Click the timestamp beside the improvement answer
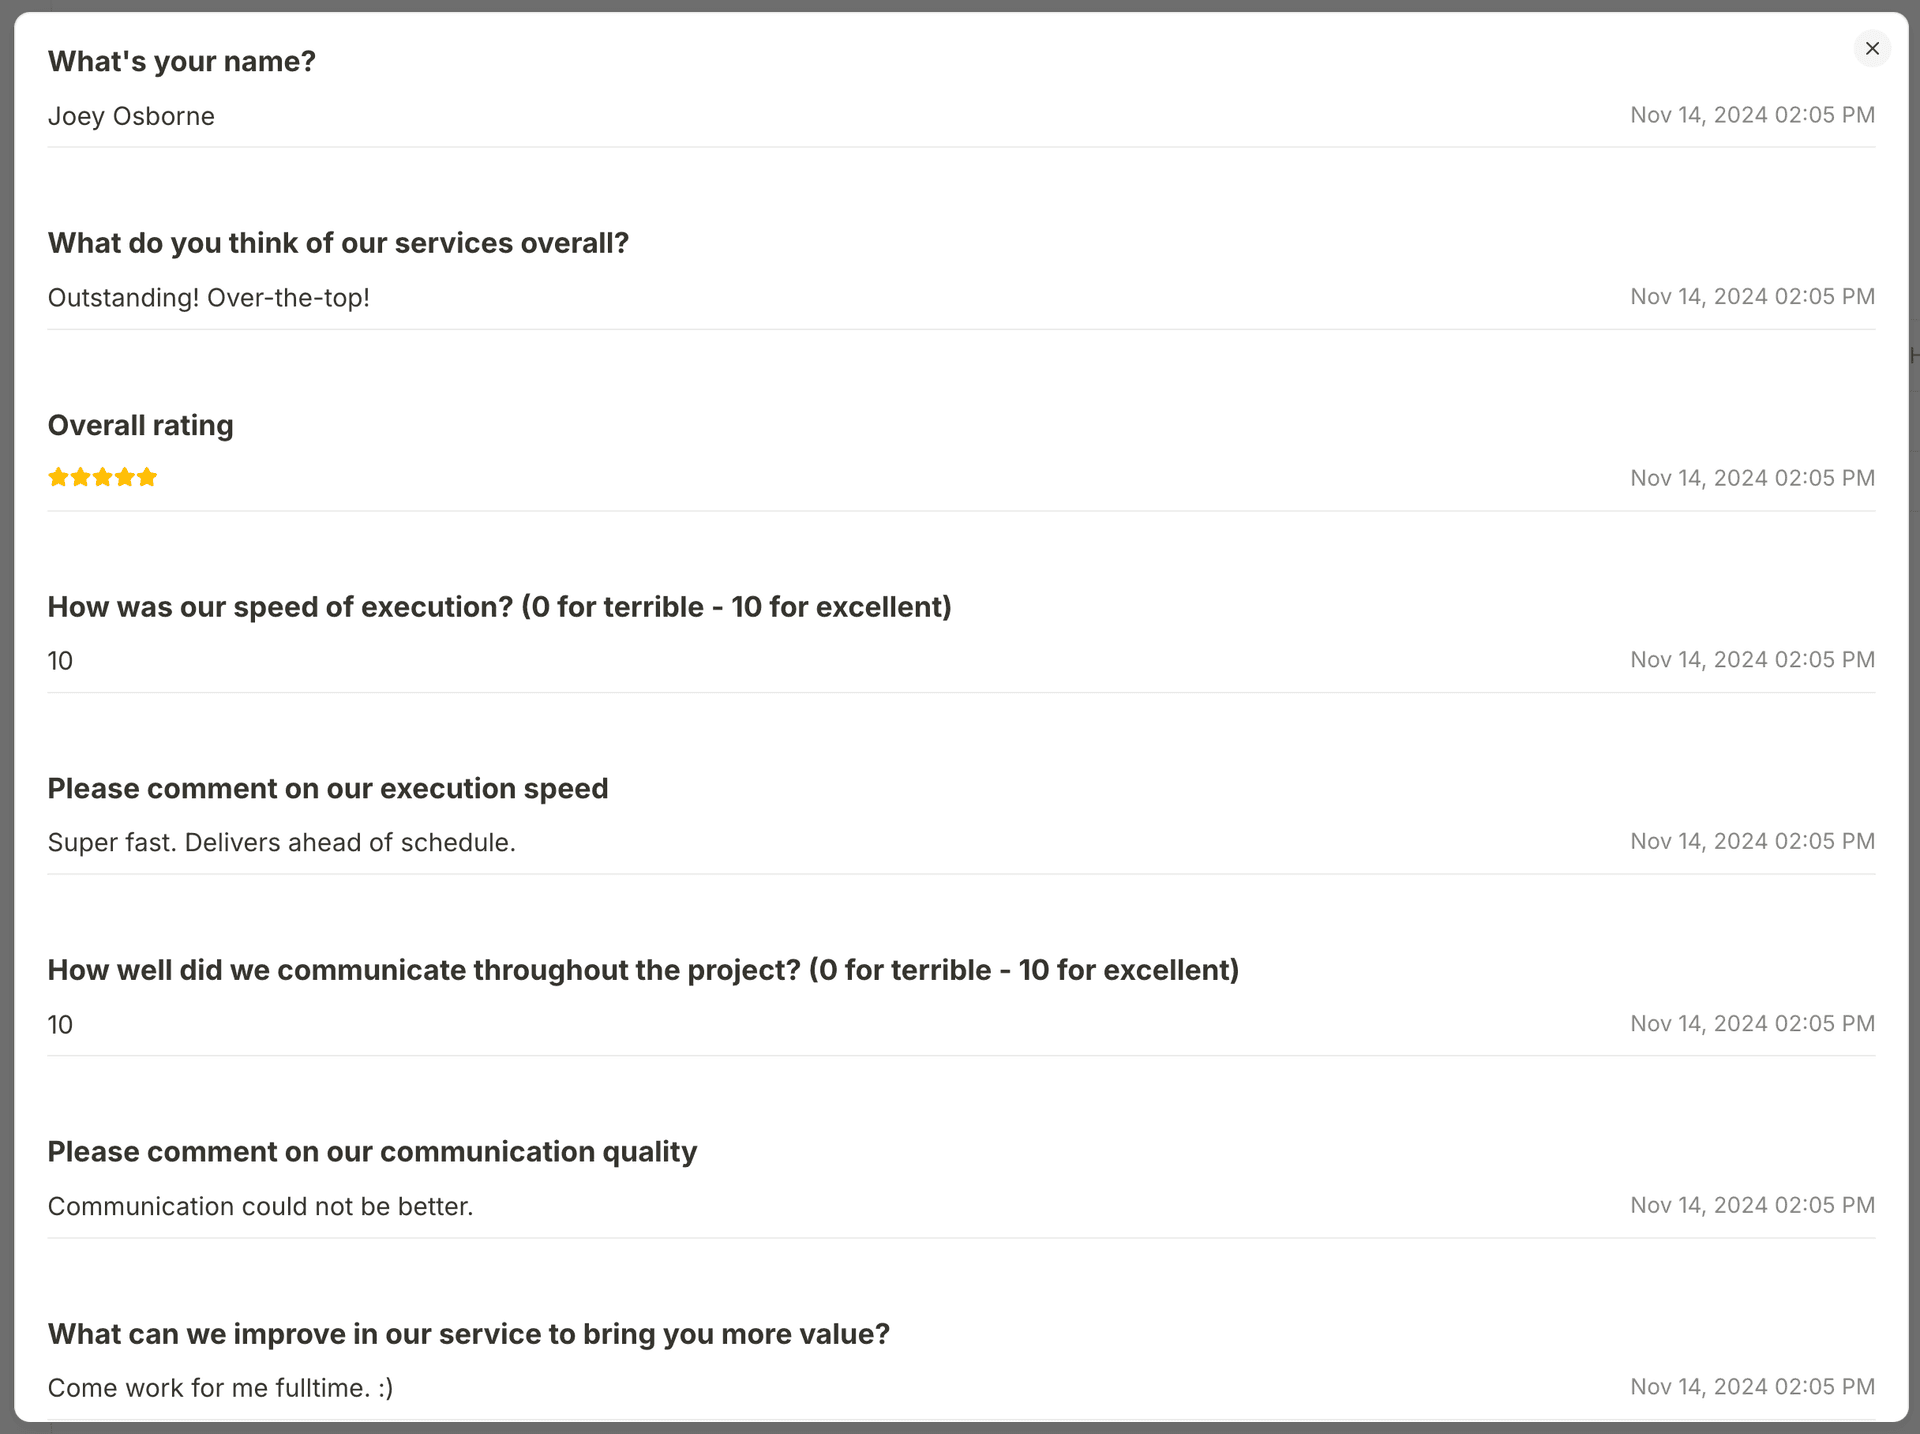Image resolution: width=1920 pixels, height=1434 pixels. point(1752,1387)
